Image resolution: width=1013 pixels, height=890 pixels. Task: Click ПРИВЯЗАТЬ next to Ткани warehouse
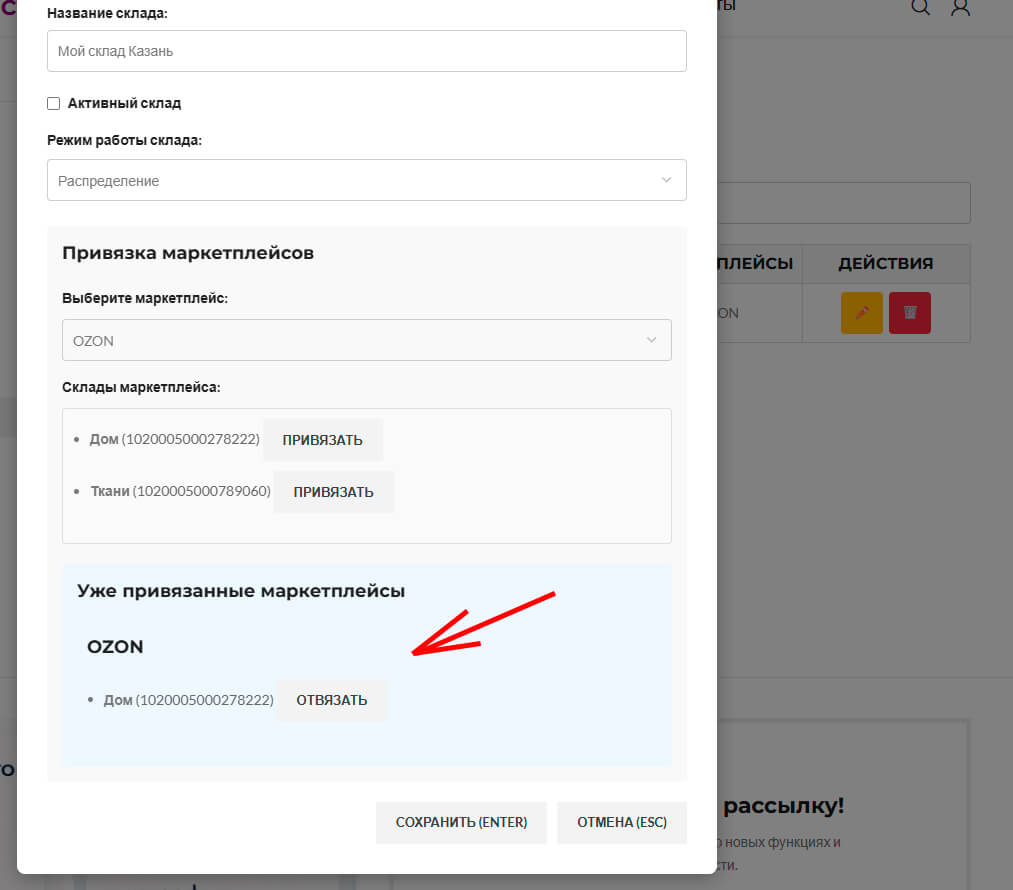click(333, 492)
